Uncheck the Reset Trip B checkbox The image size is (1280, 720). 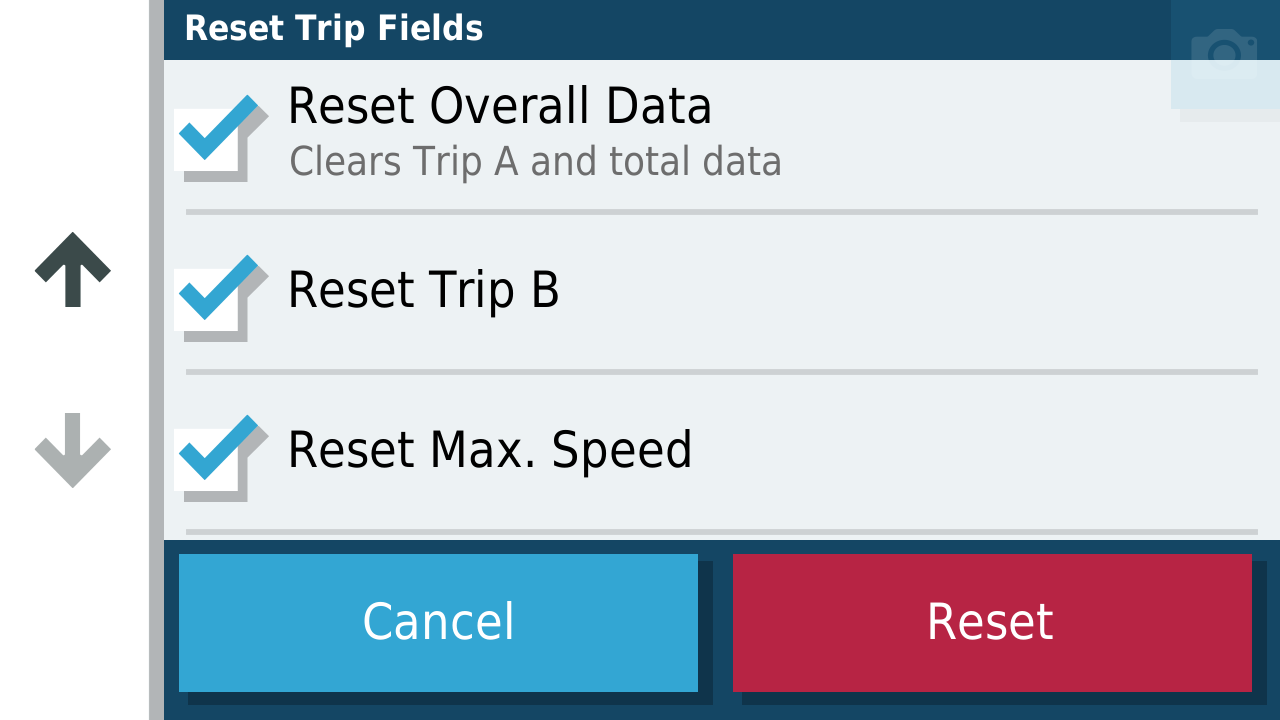216,295
